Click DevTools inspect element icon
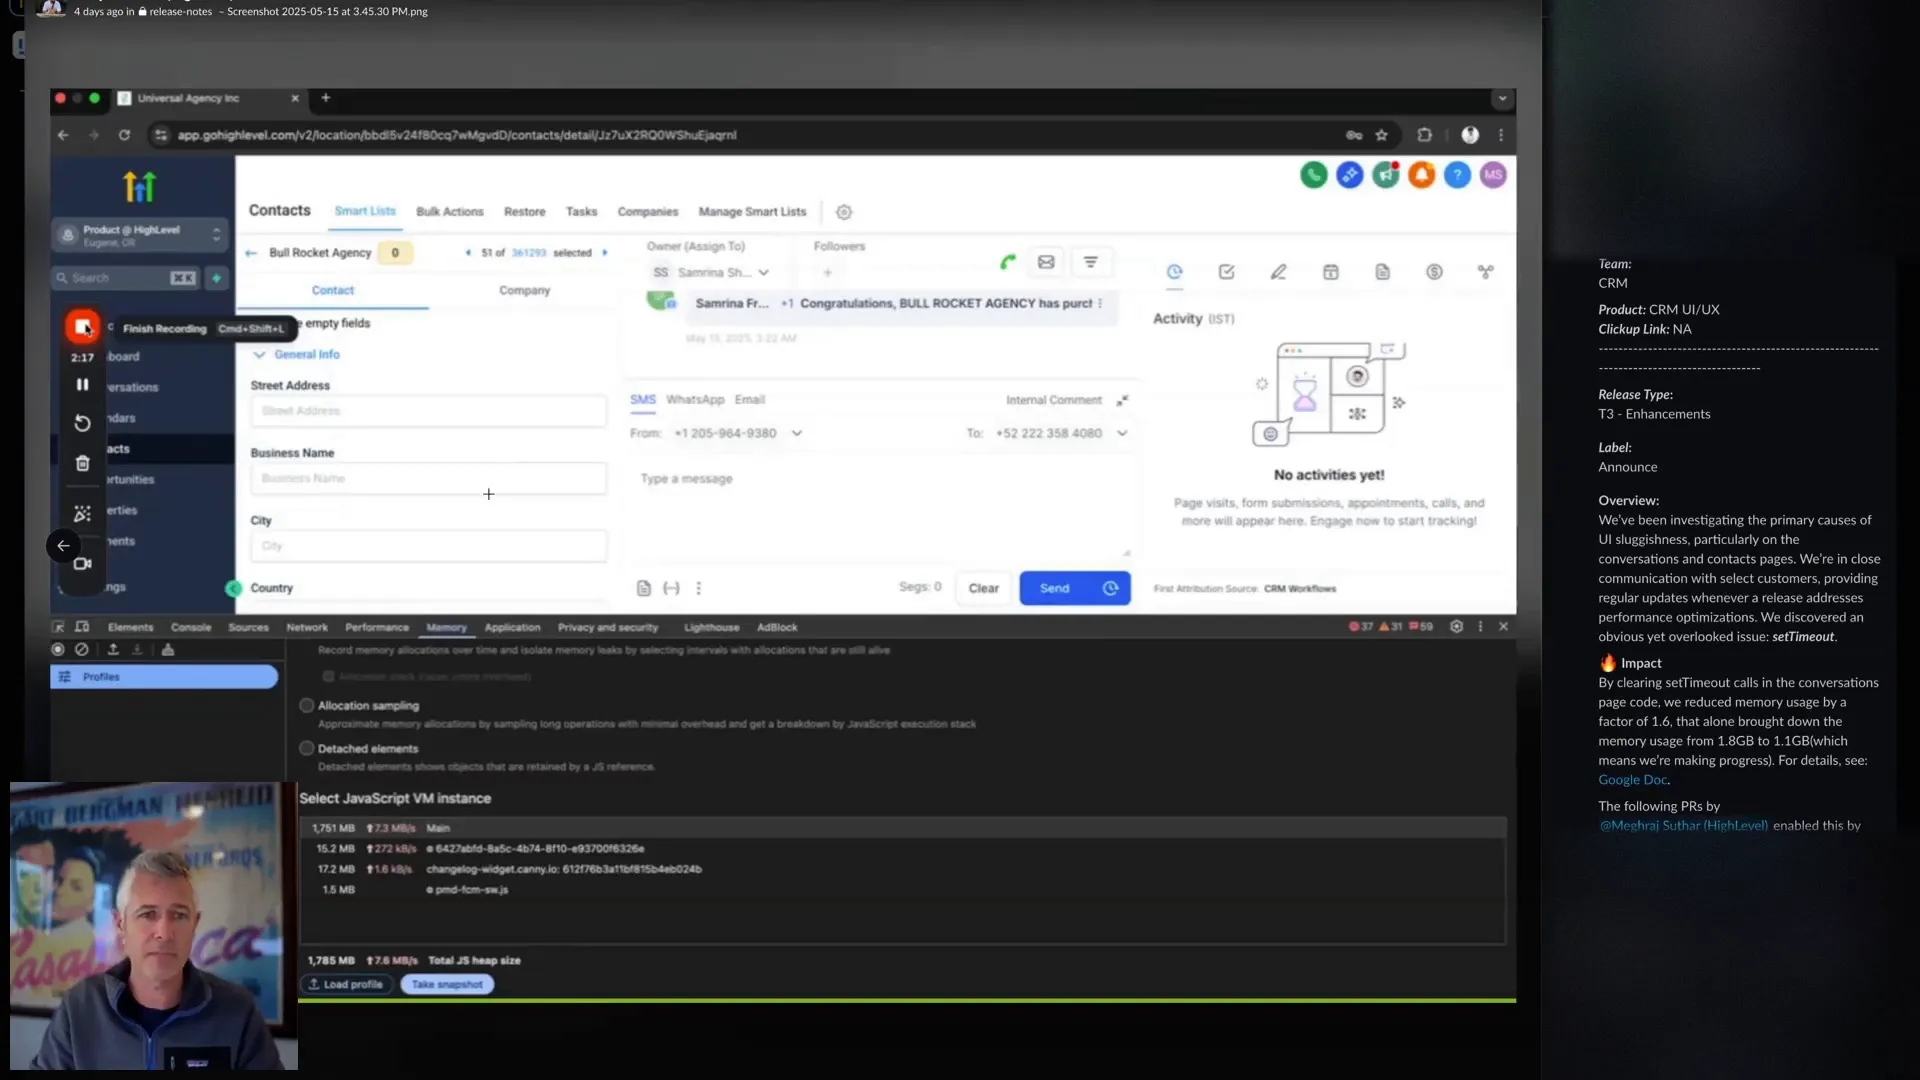This screenshot has height=1080, width=1920. pyautogui.click(x=59, y=627)
